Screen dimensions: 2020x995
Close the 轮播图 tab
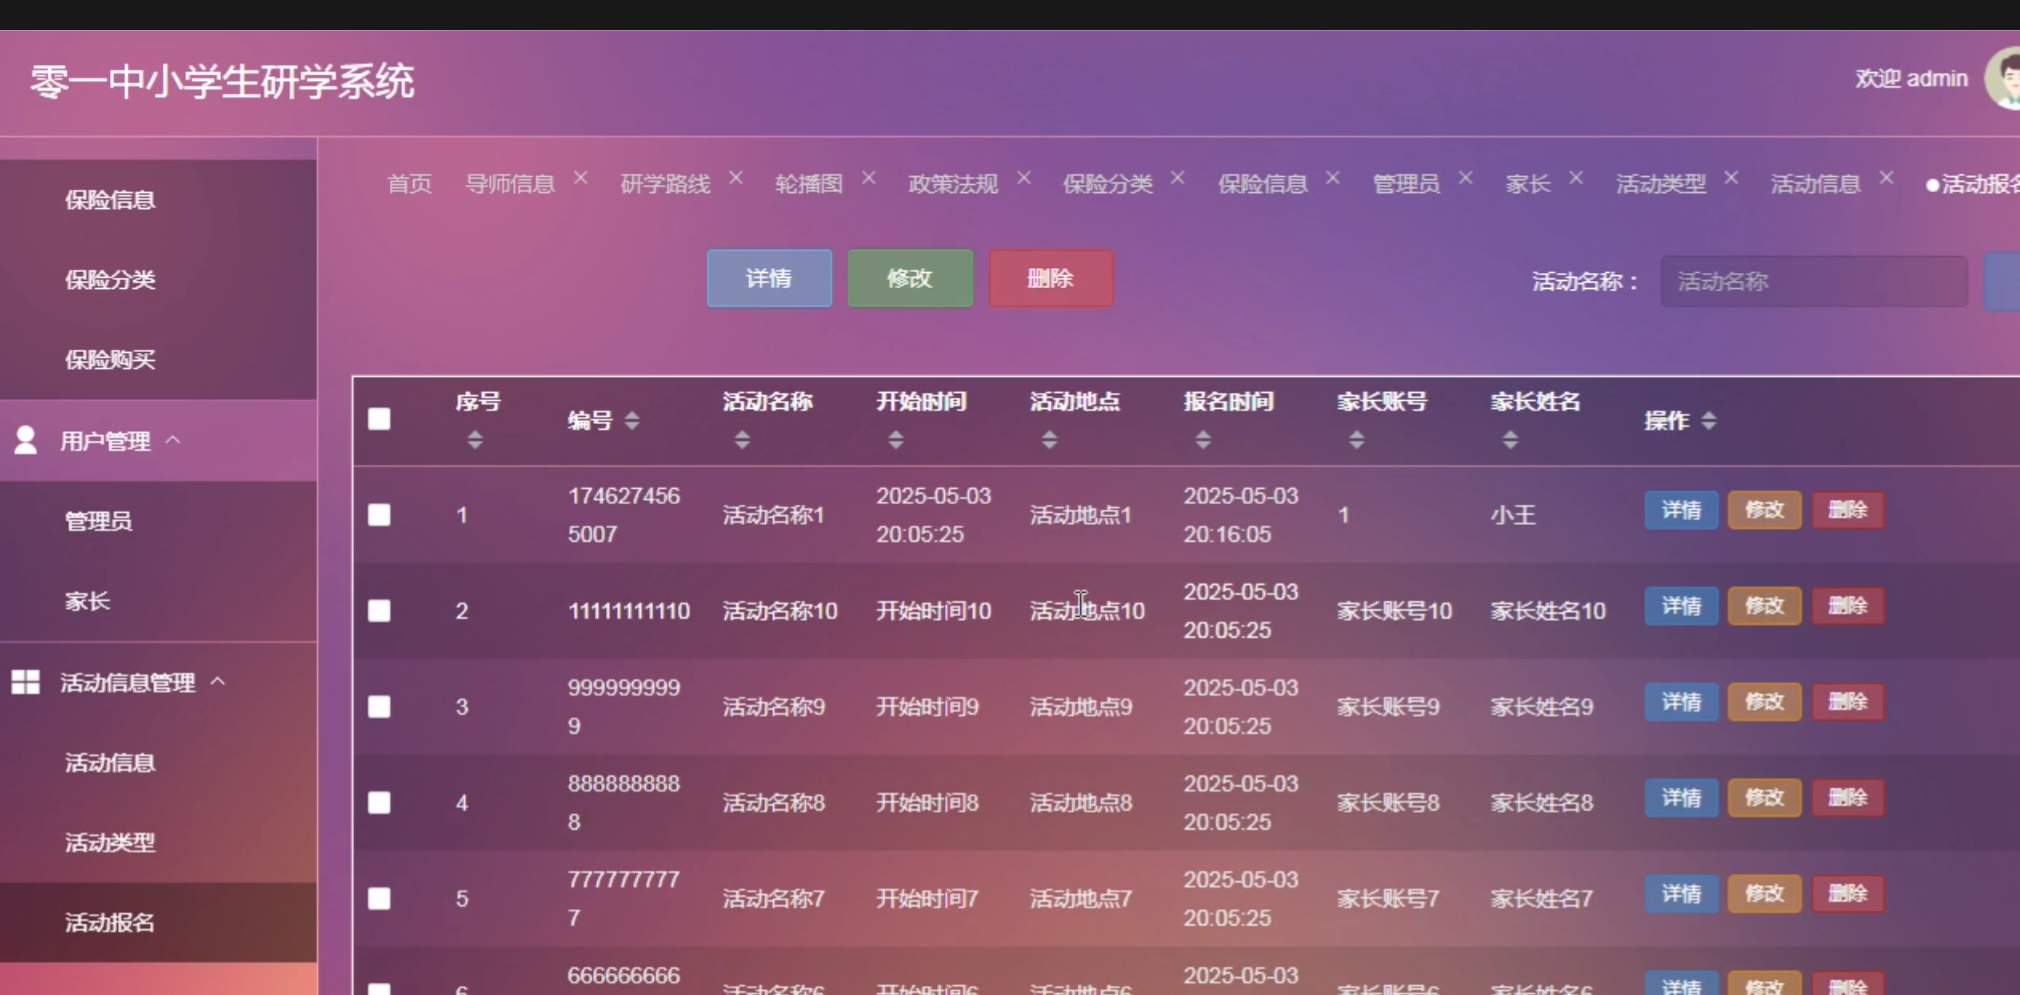coord(869,178)
